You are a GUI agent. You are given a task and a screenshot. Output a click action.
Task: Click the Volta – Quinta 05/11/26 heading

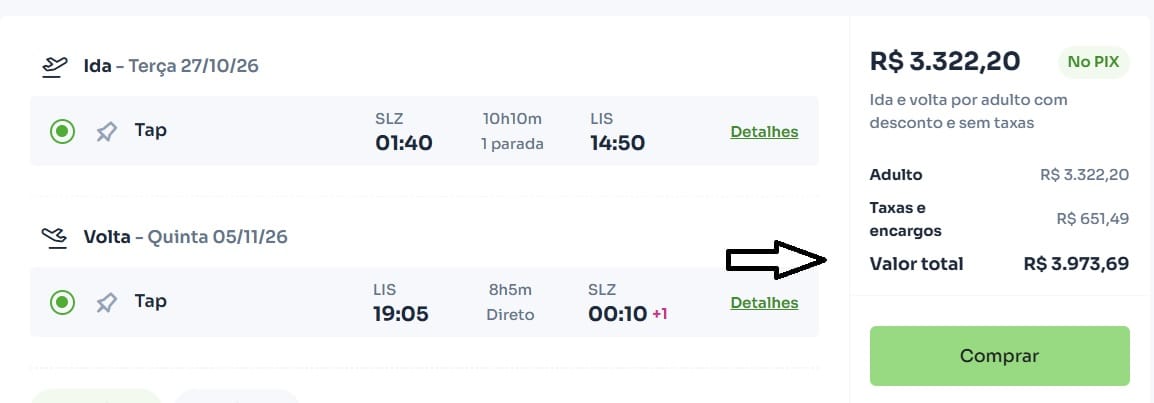point(185,237)
